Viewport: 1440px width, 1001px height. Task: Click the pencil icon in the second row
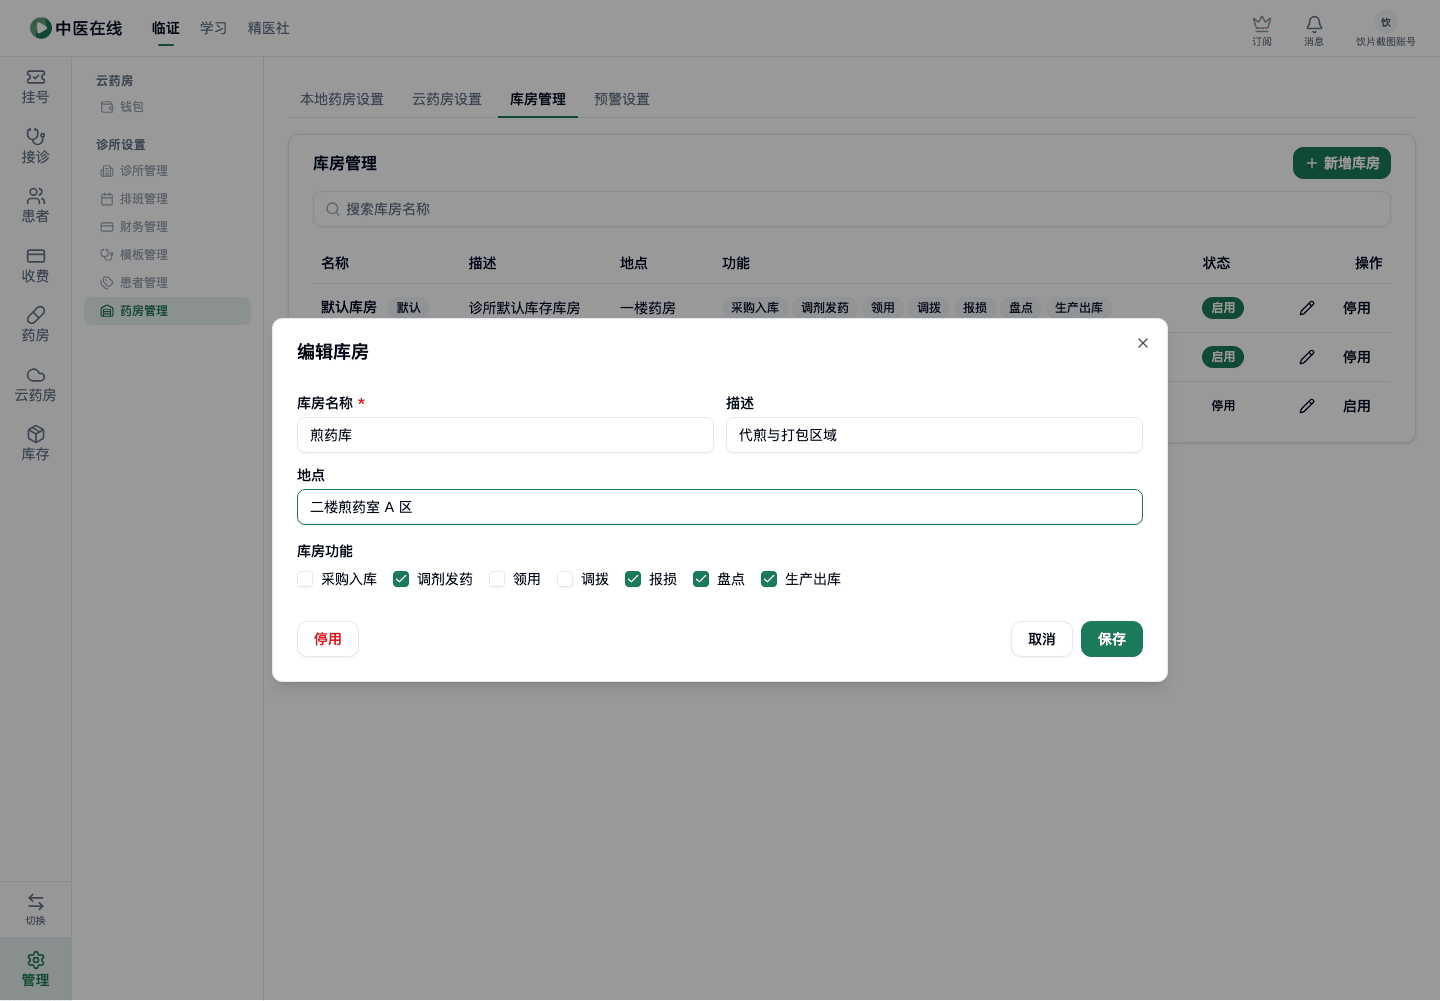pos(1307,357)
